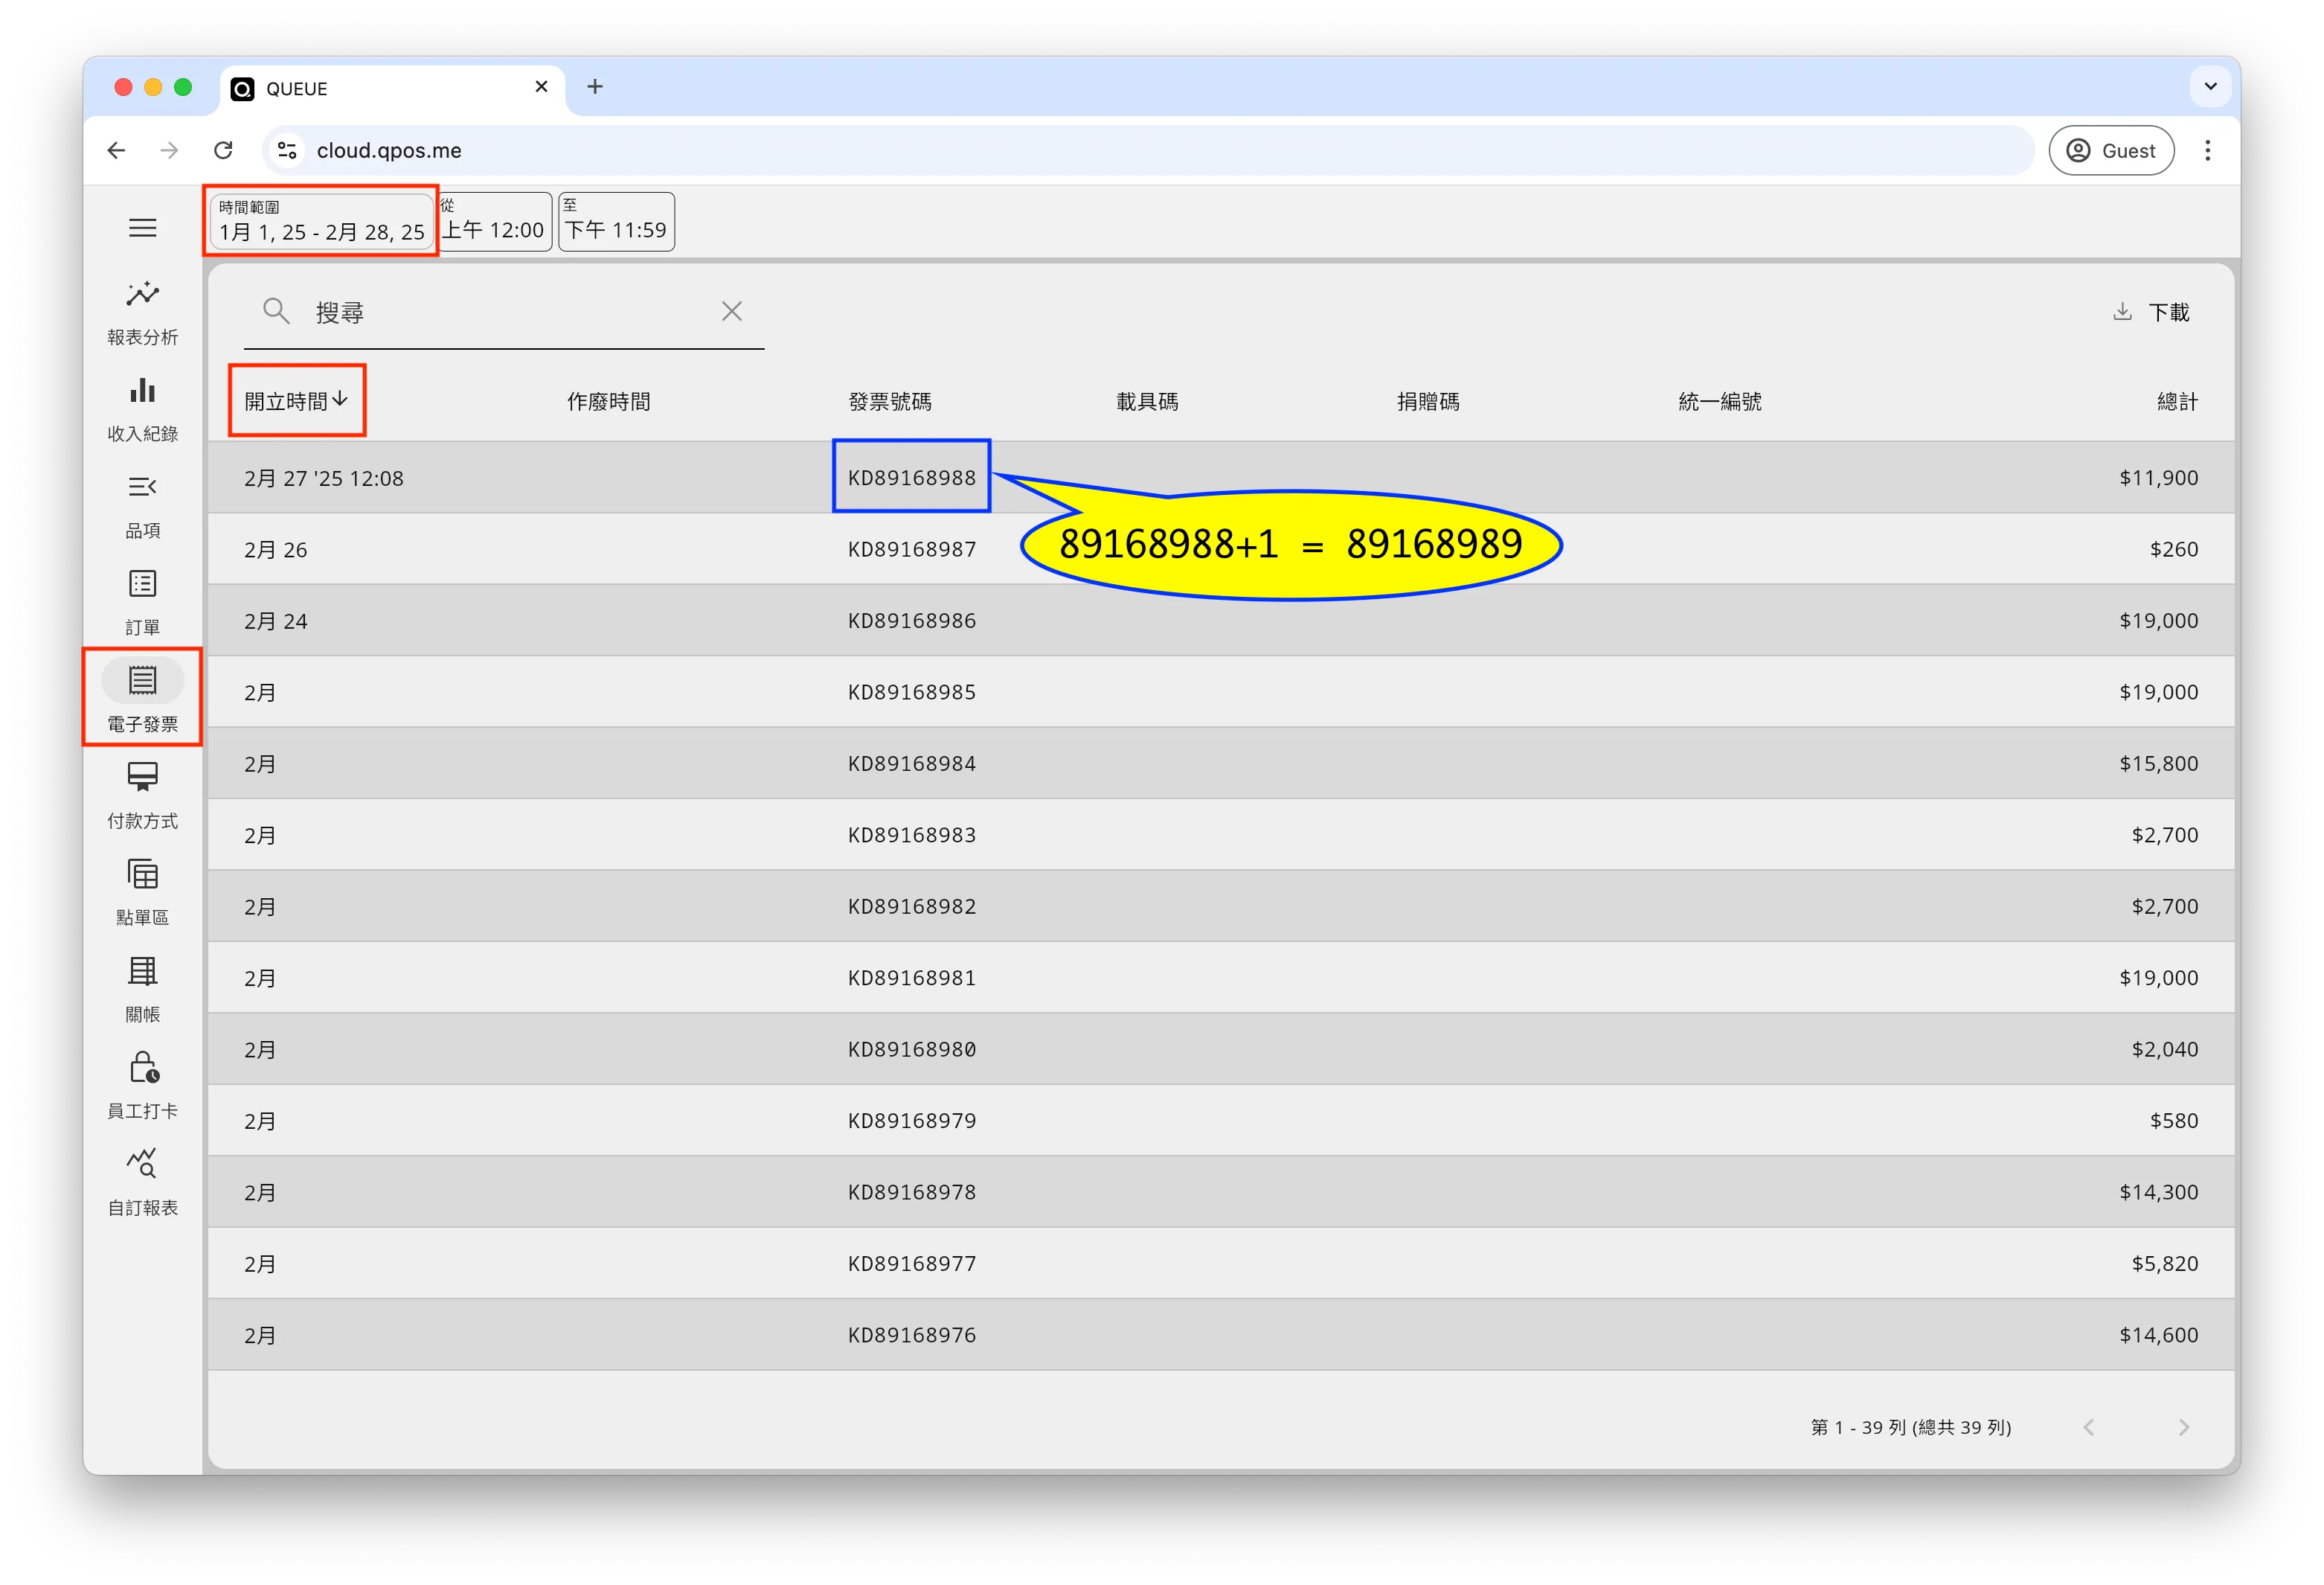Click the total $580
Image resolution: width=2324 pixels, height=1585 pixels.
(x=2173, y=1120)
